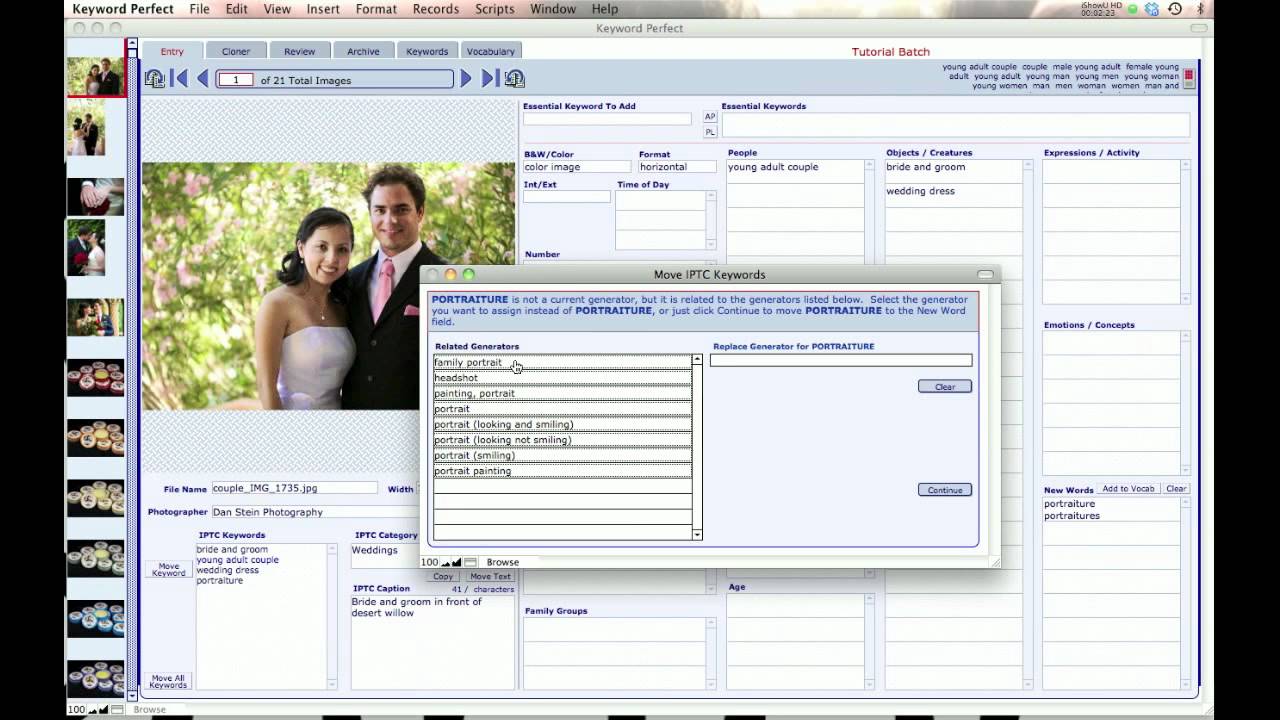Zoom out in main window status bar

coord(94,709)
